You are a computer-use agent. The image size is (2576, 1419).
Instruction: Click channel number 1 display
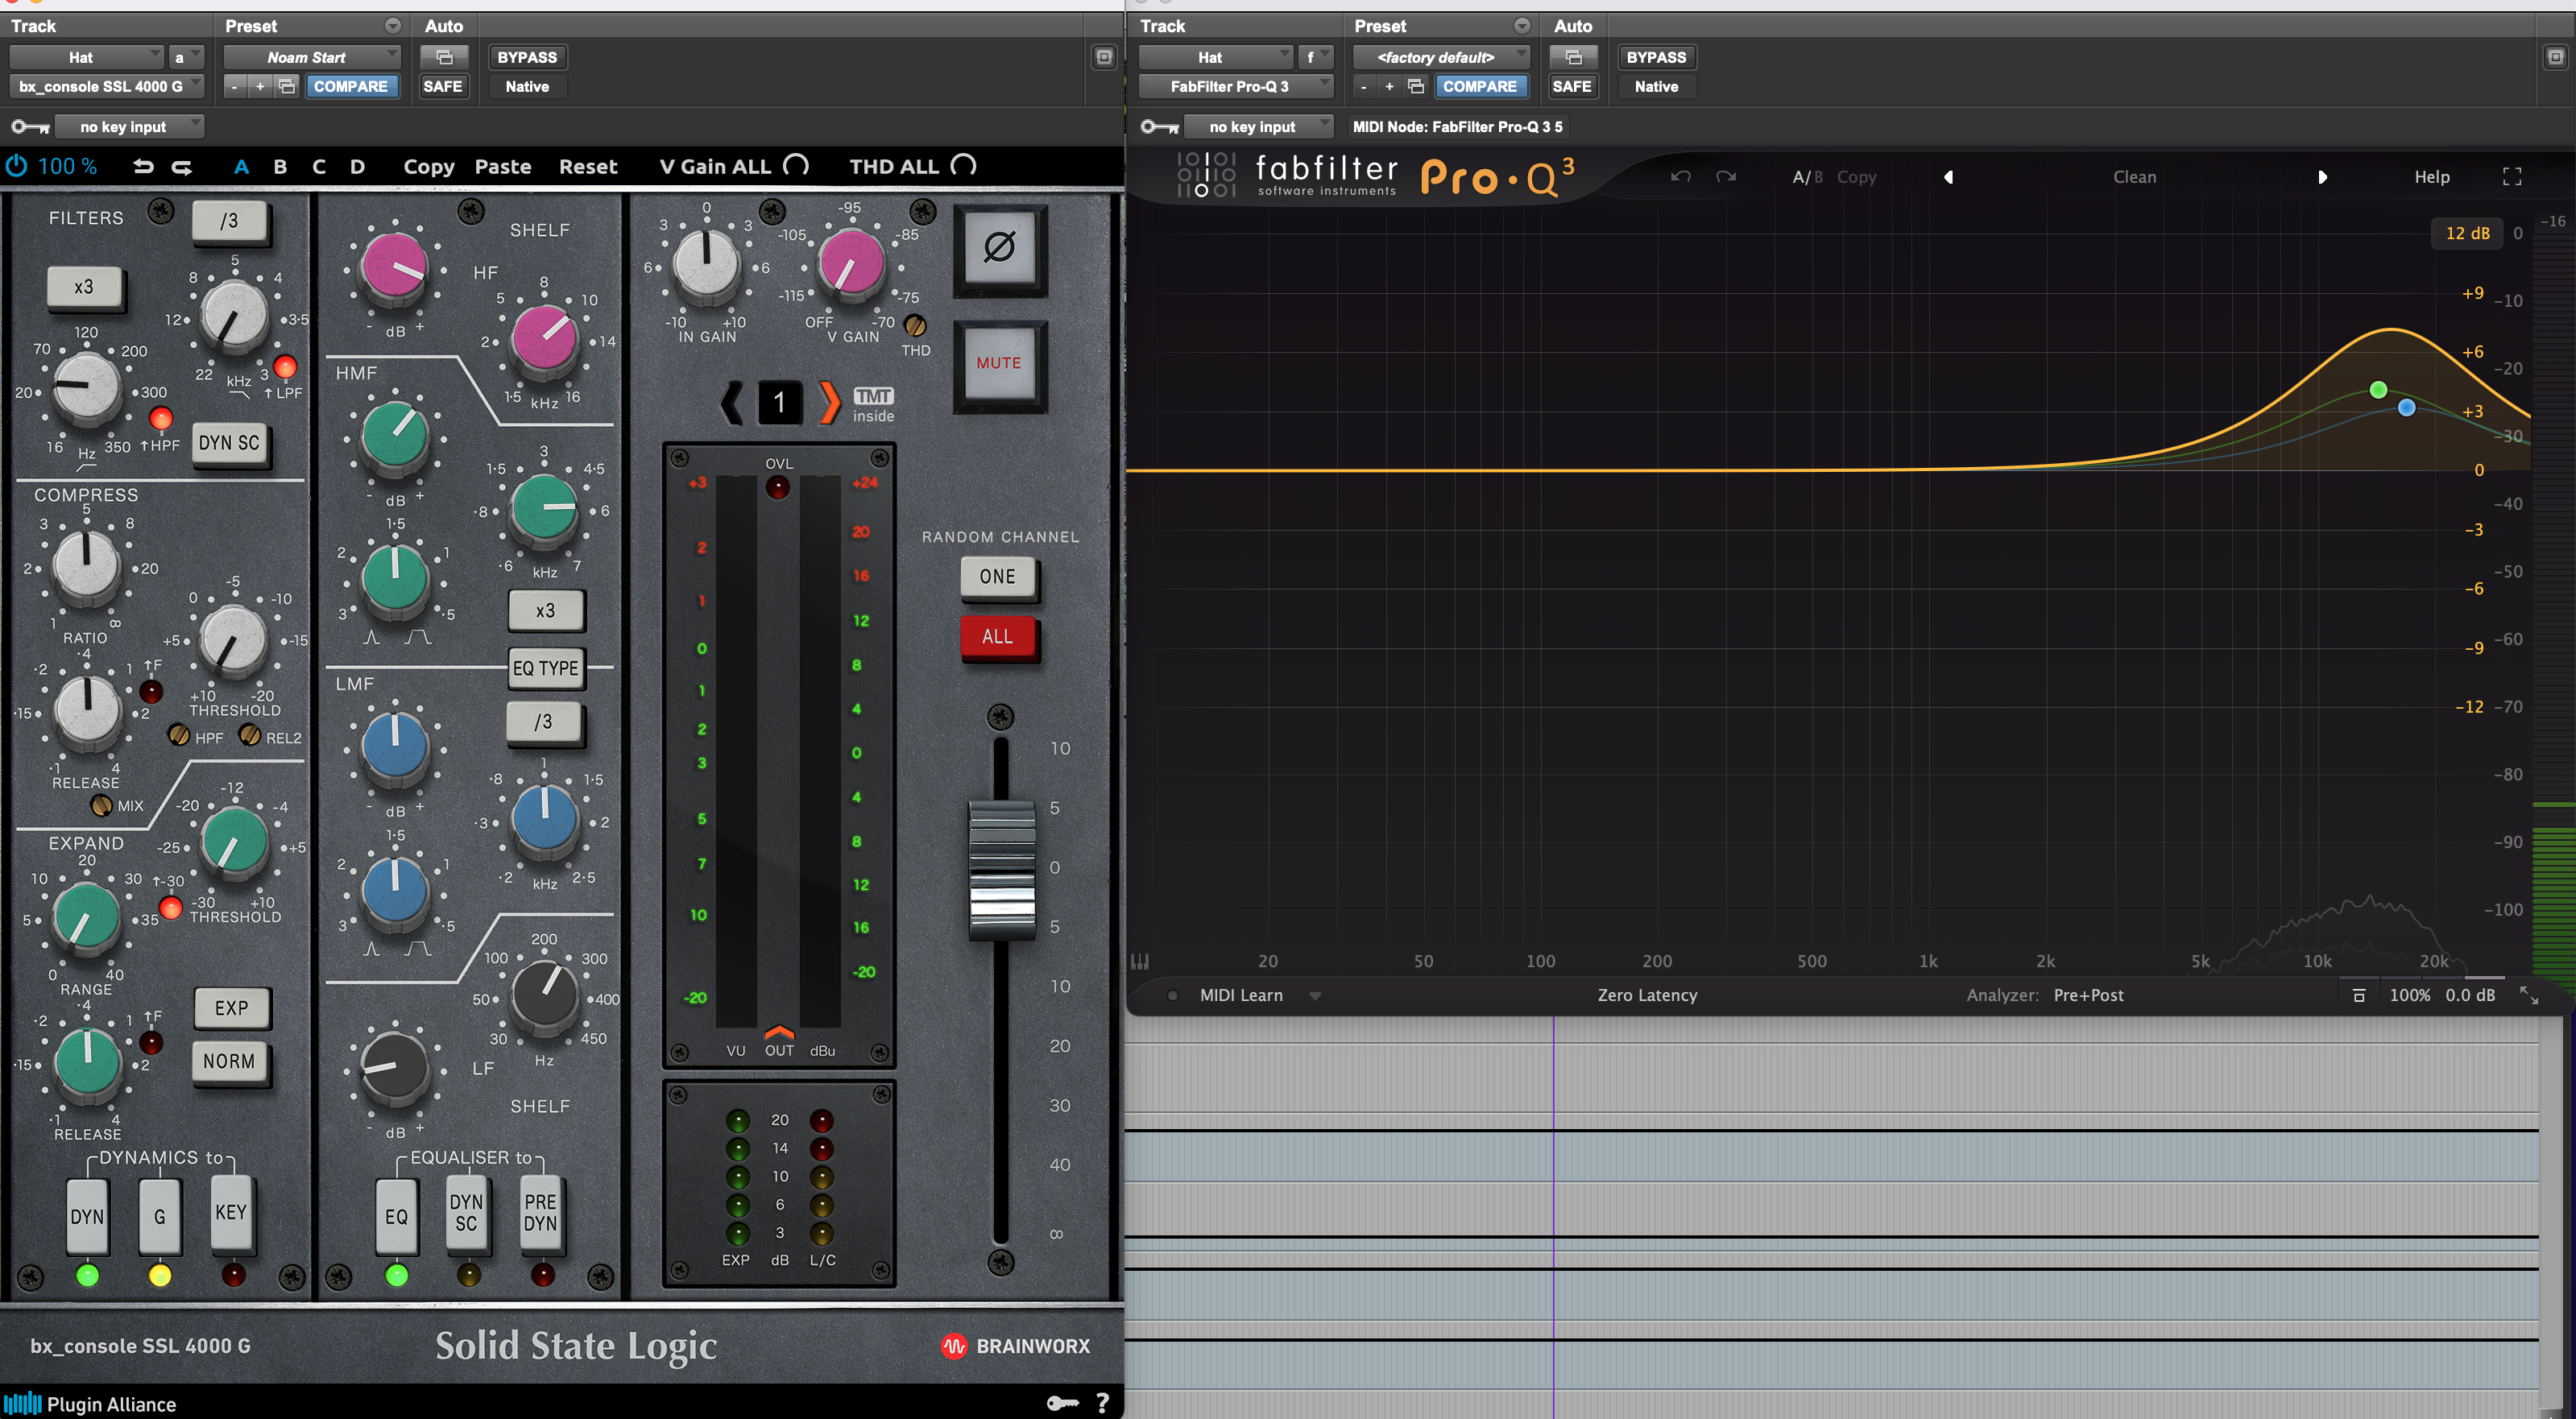(x=780, y=403)
